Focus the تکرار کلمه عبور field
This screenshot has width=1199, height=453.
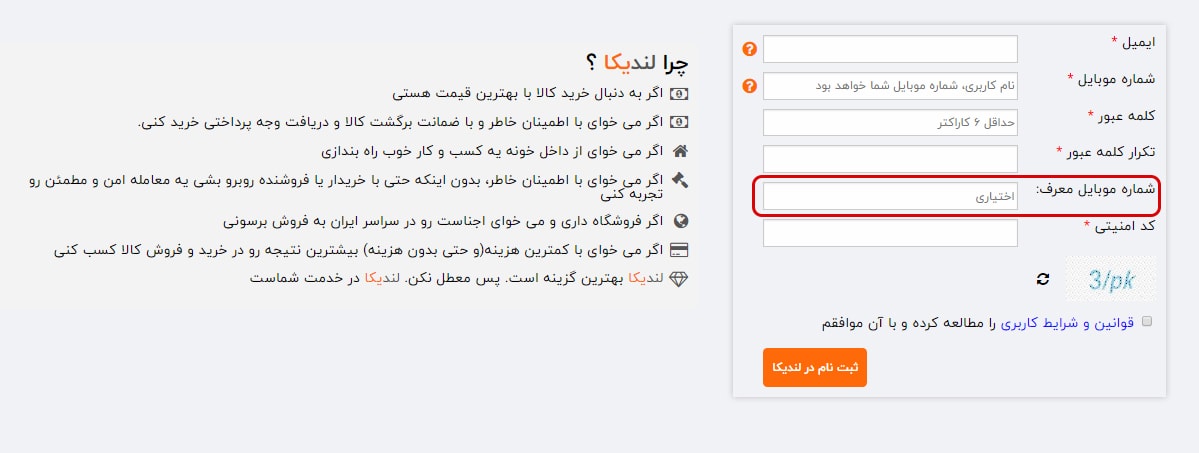[x=890, y=159]
